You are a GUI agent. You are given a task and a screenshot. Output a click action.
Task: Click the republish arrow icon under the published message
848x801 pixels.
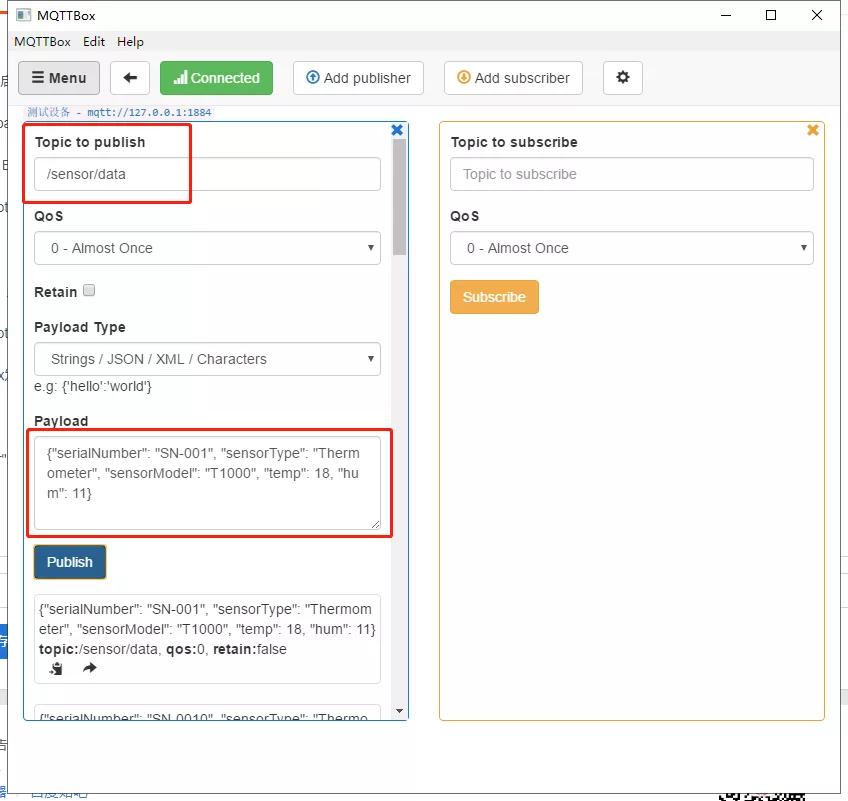pyautogui.click(x=90, y=668)
